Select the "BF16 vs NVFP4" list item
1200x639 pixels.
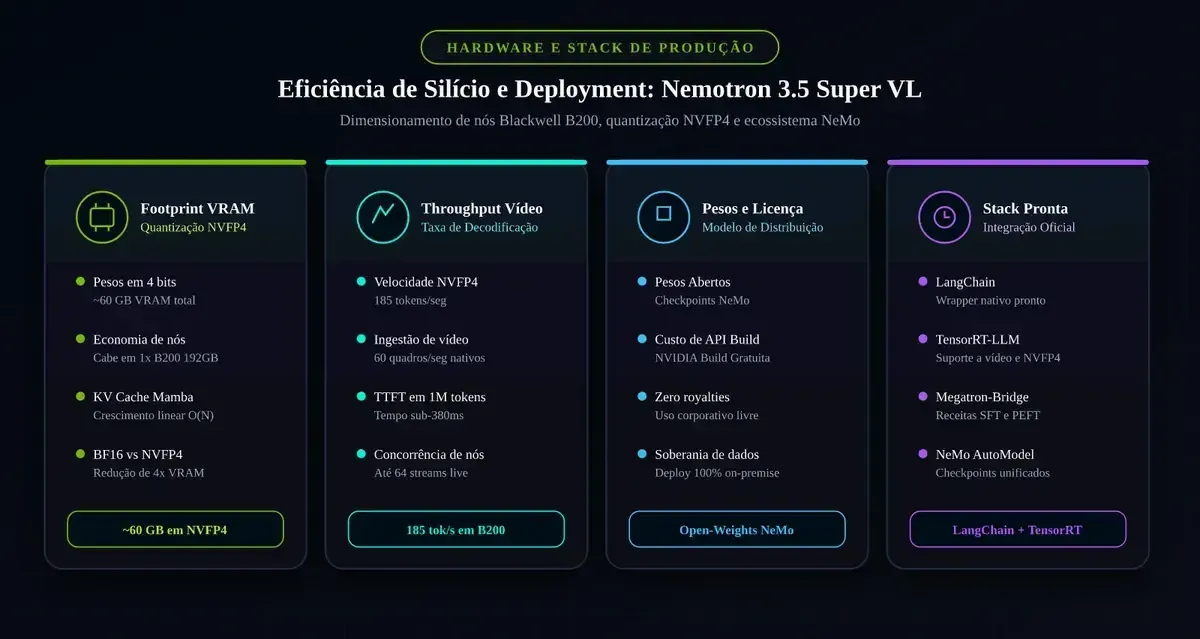click(x=138, y=454)
